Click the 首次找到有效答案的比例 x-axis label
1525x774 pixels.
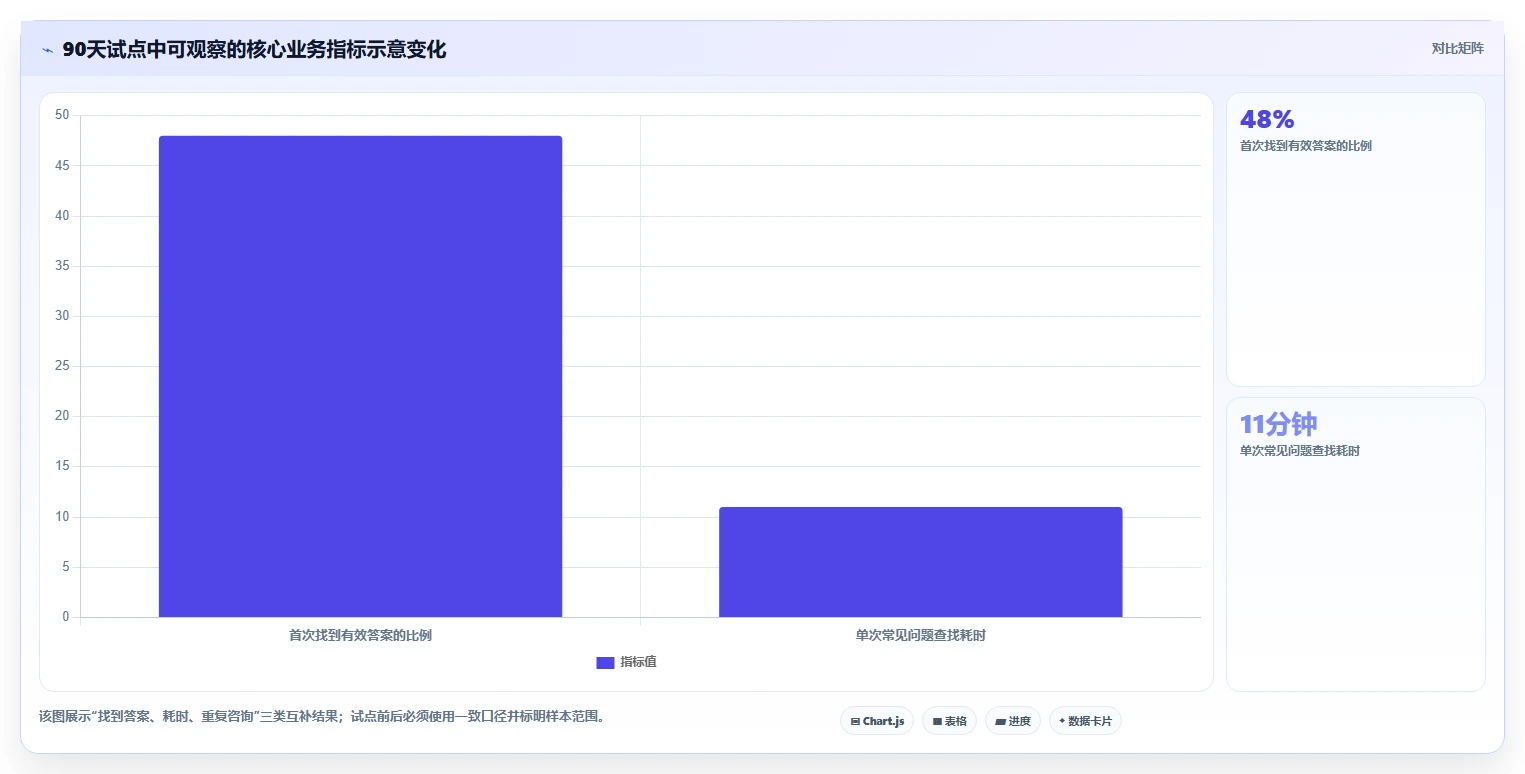(360, 635)
